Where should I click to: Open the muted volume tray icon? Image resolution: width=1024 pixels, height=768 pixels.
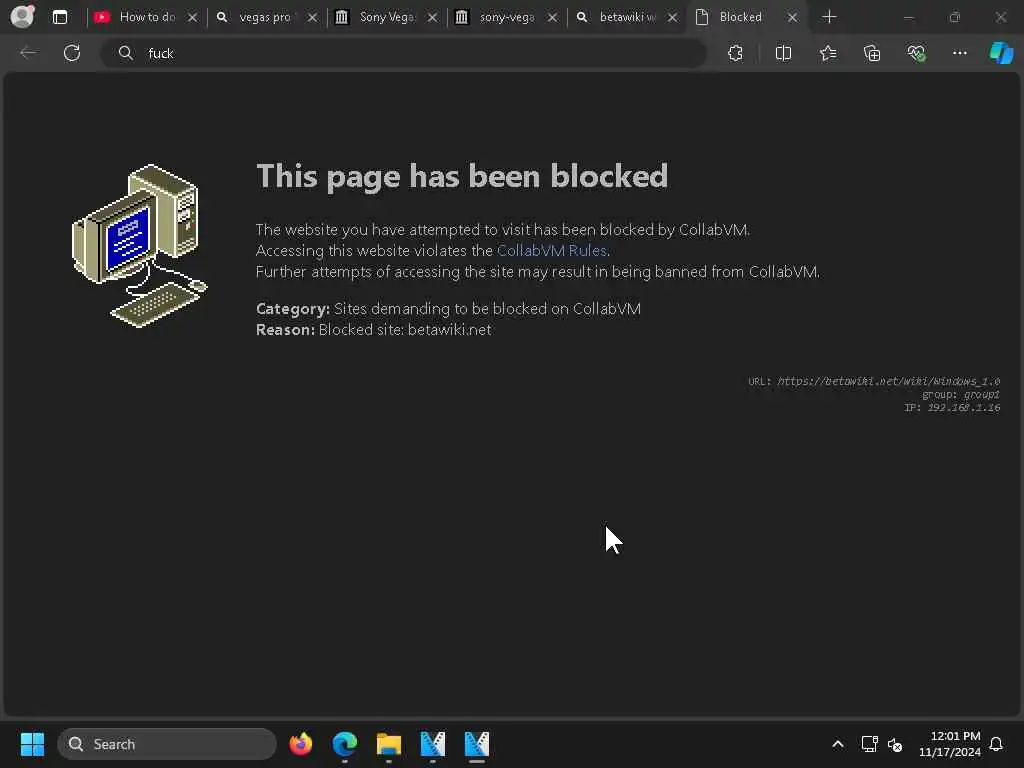click(x=895, y=744)
